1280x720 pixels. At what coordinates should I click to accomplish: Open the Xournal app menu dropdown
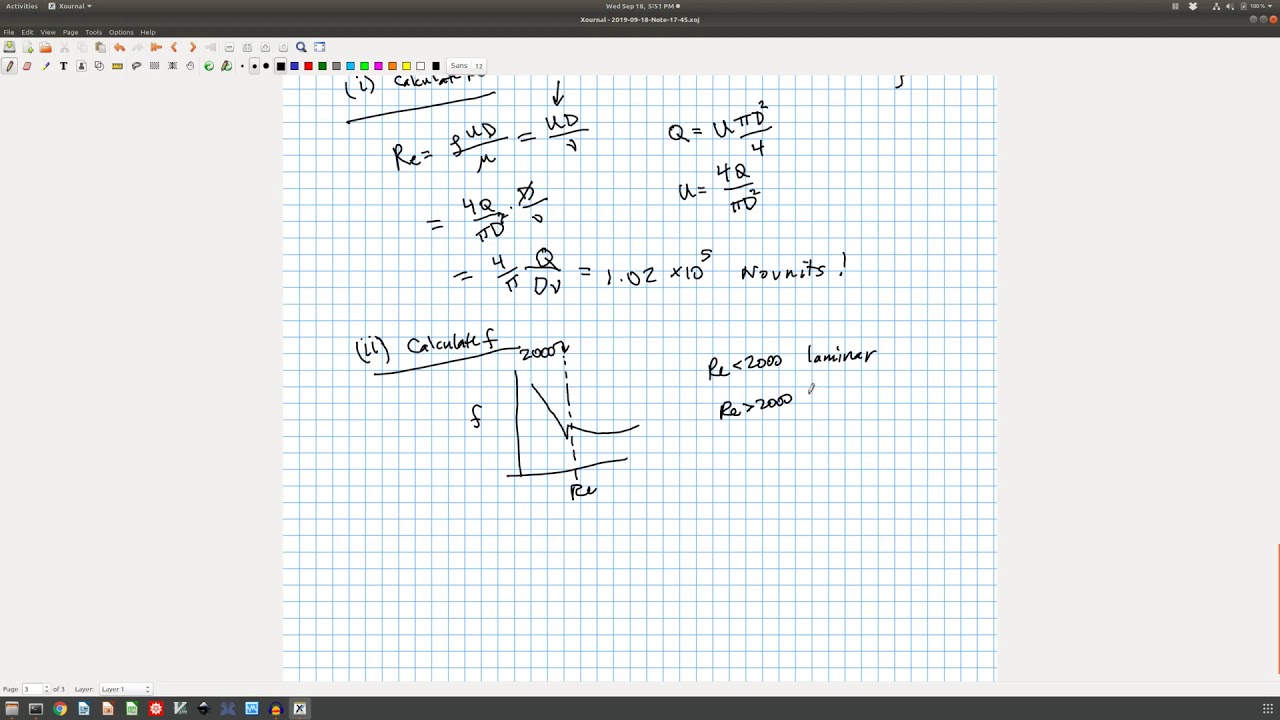pos(70,6)
